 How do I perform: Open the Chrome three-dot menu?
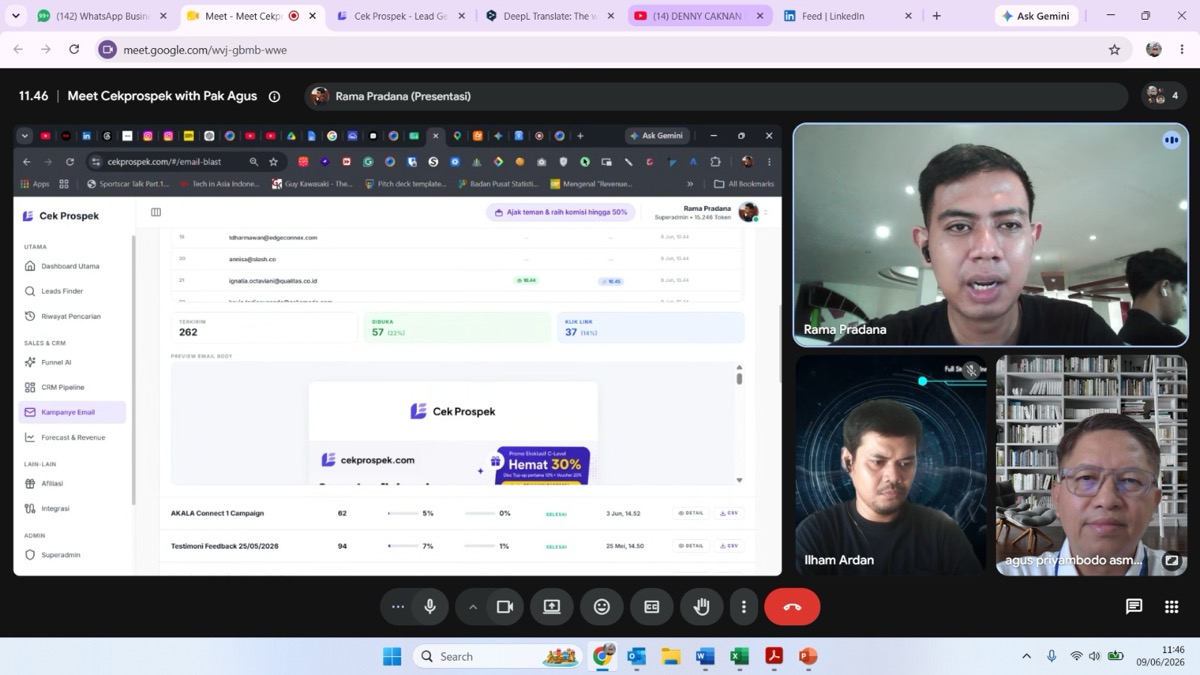click(1181, 50)
